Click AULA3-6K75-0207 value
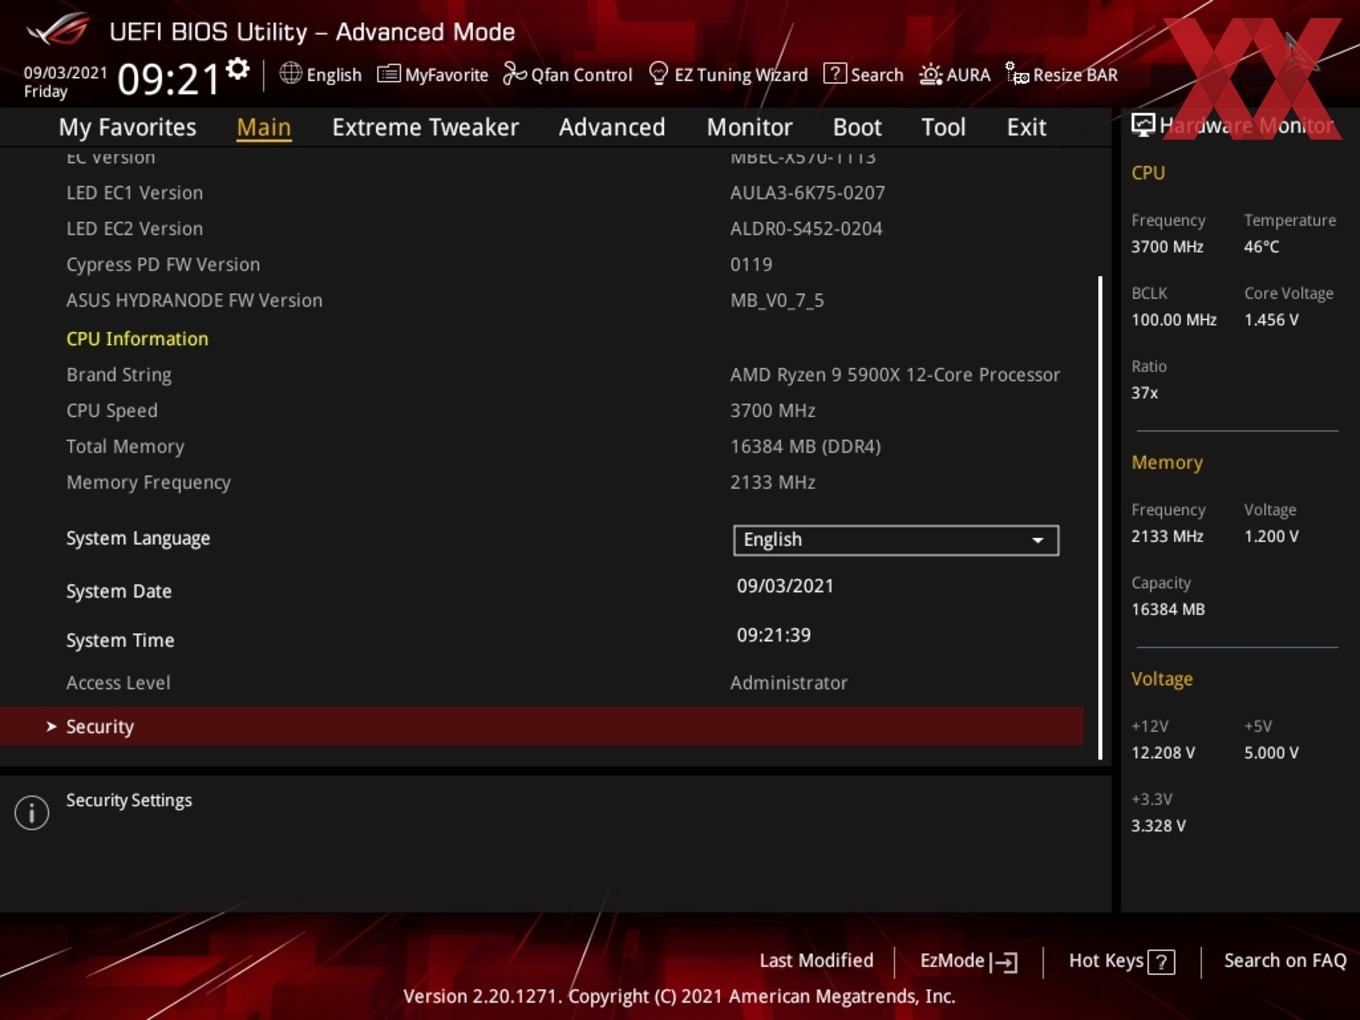Image resolution: width=1360 pixels, height=1020 pixels. (x=807, y=193)
